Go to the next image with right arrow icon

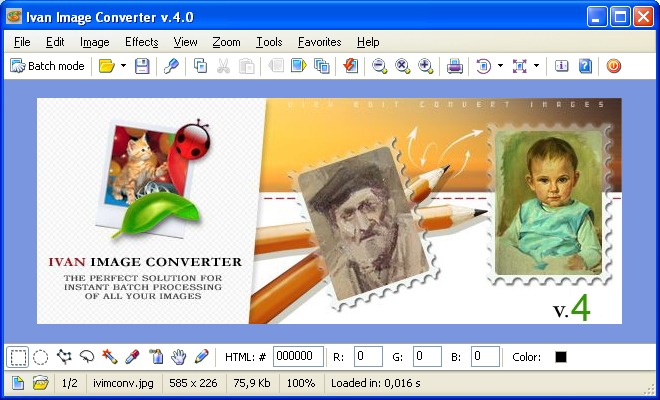coord(299,66)
